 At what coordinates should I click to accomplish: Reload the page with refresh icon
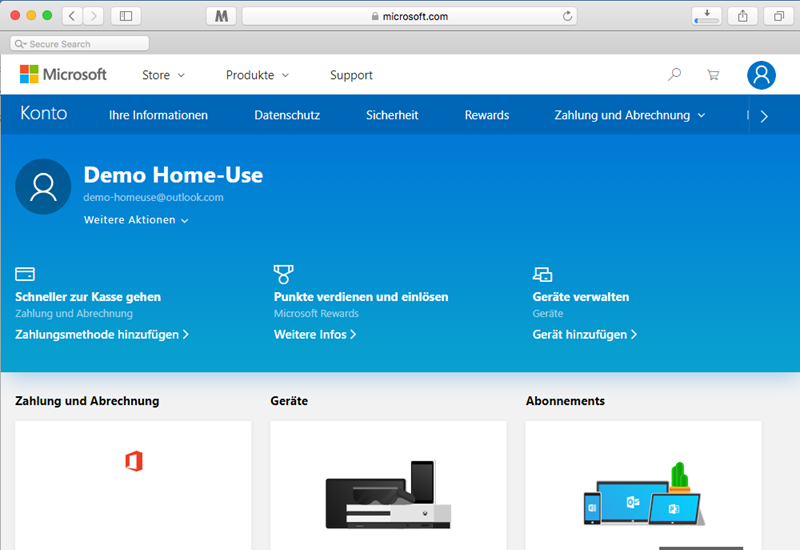coord(567,16)
